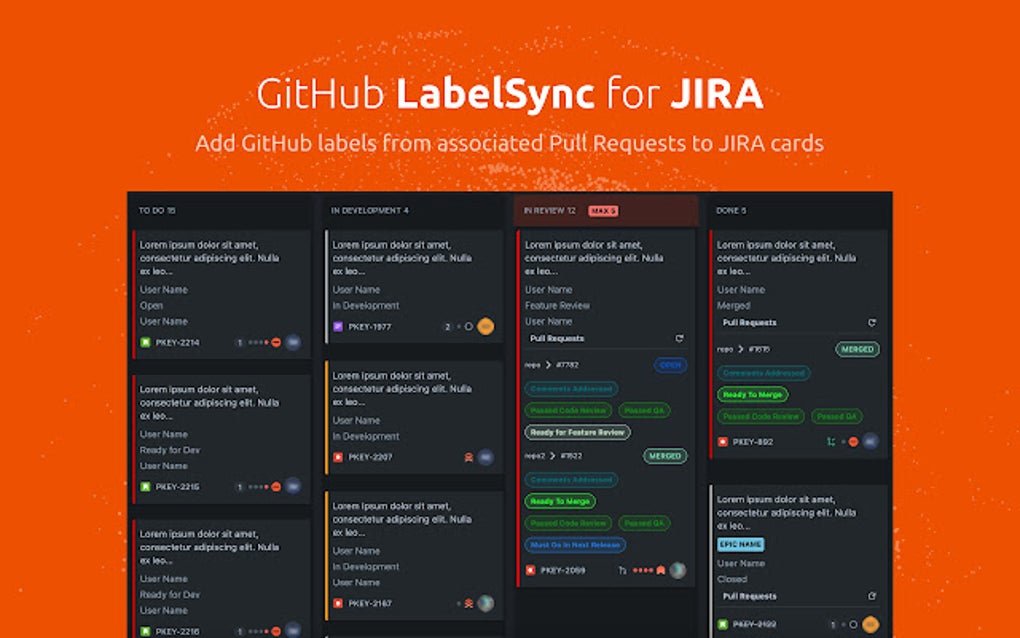Click the MERGED badge for PR #1822
The image size is (1020, 638).
(x=665, y=456)
